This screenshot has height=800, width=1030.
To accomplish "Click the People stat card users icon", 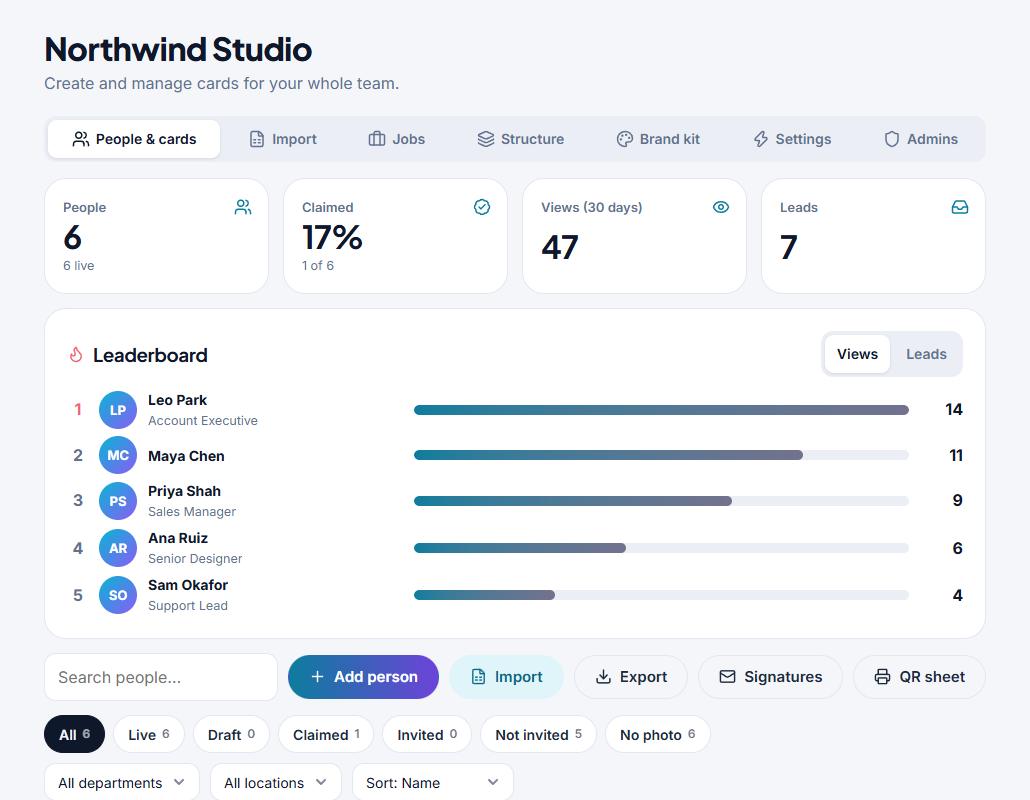I will coord(243,208).
